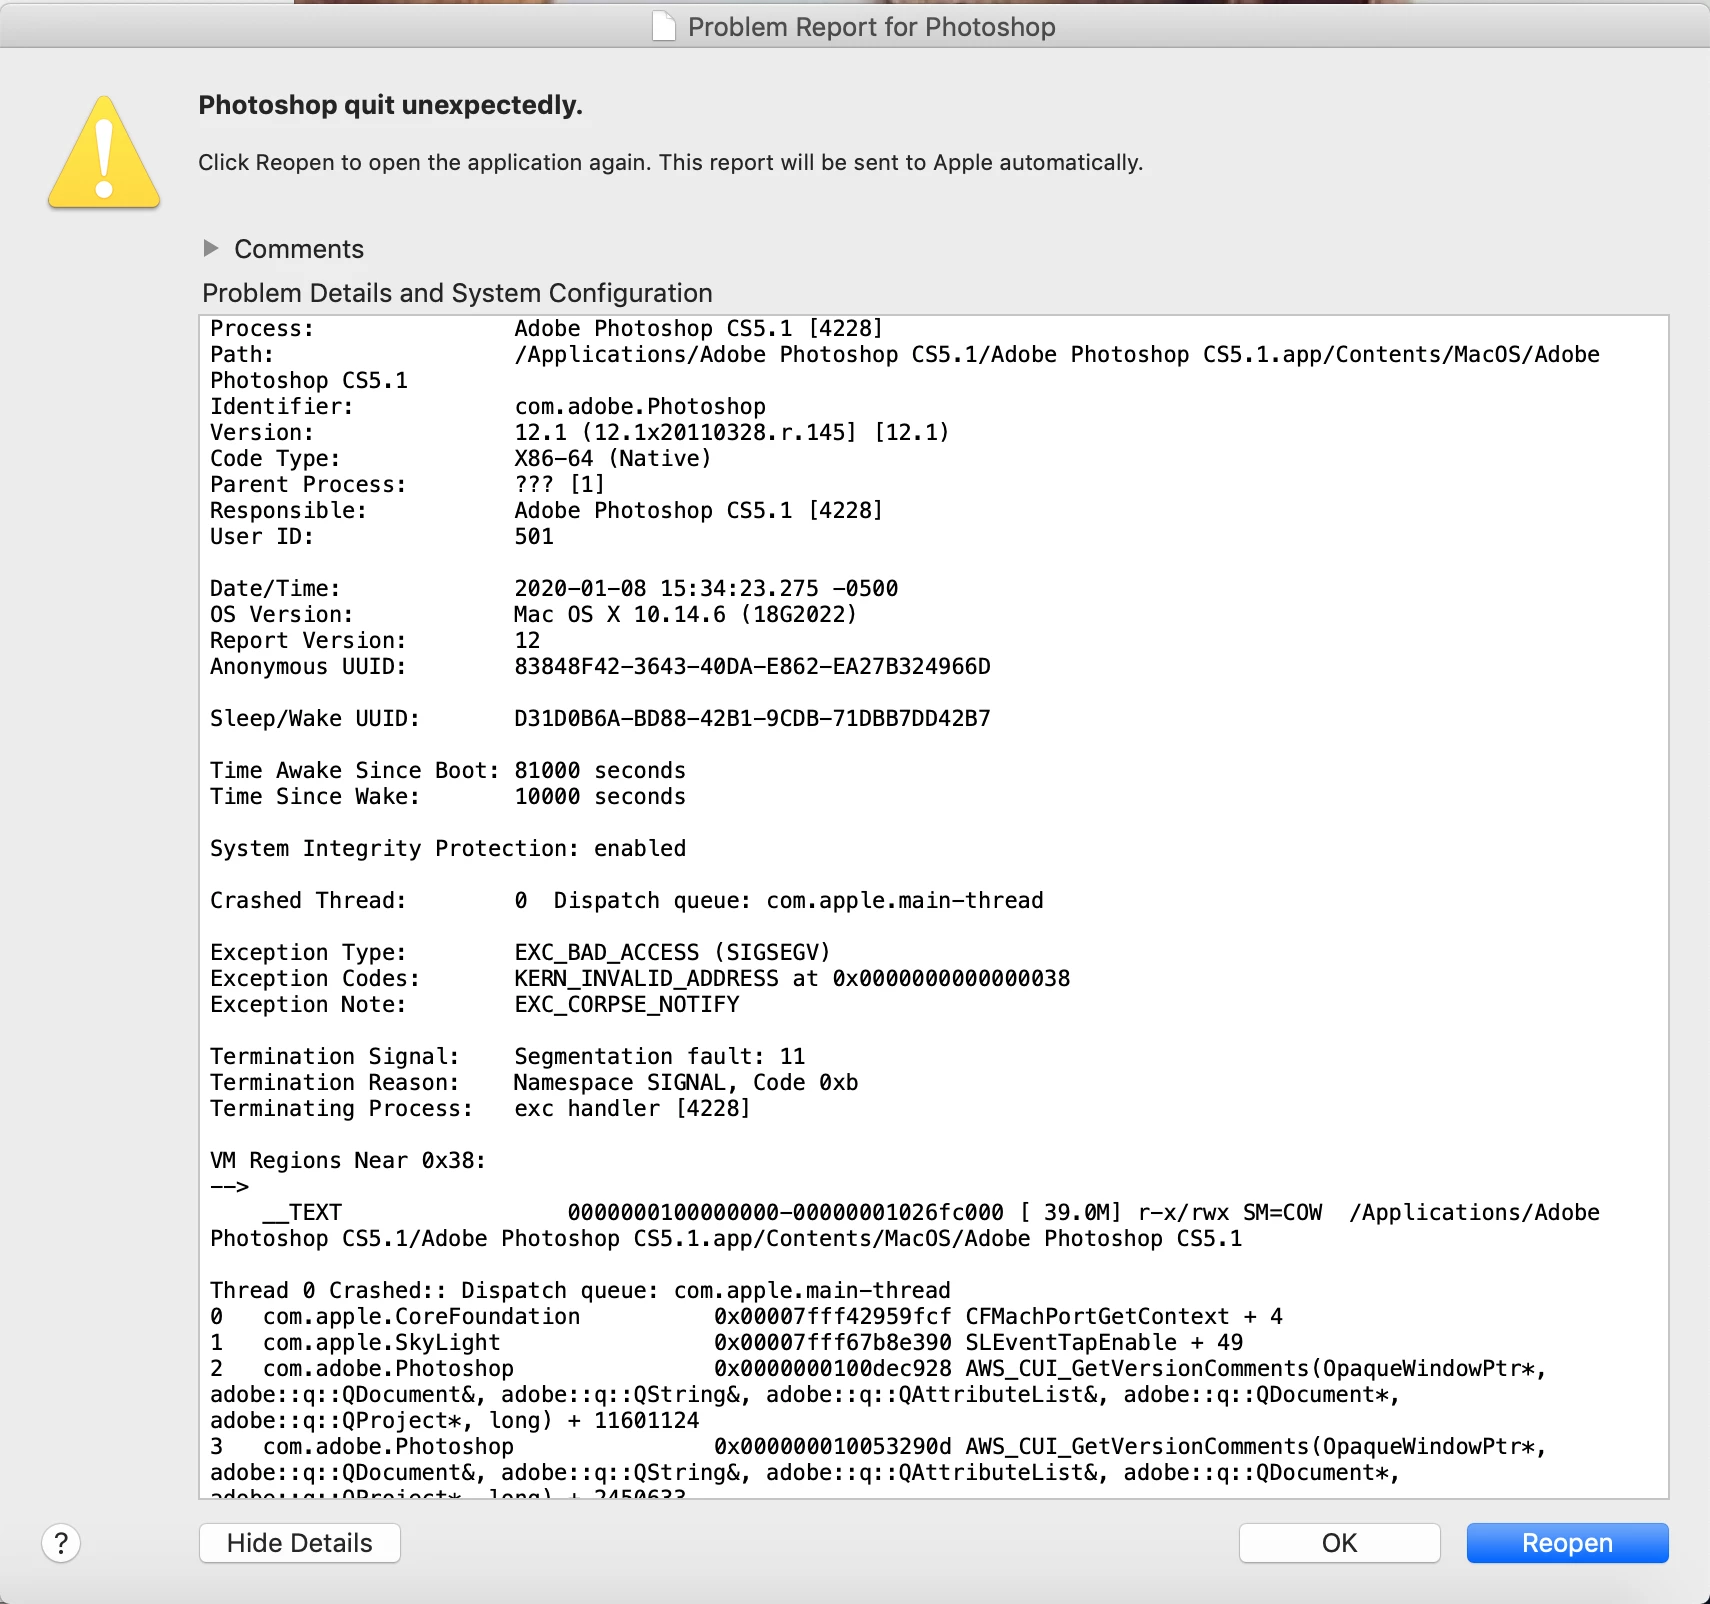The height and width of the screenshot is (1604, 1710).
Task: Click the 'VM Regions Near 0x38:' line
Action: point(348,1161)
